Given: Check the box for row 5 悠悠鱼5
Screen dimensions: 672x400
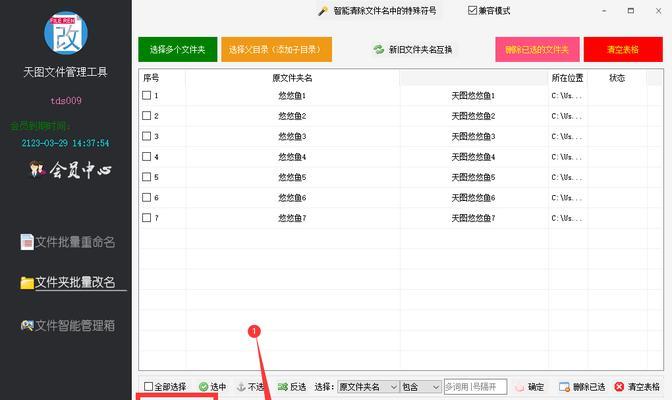Looking at the screenshot, I should click(x=147, y=177).
